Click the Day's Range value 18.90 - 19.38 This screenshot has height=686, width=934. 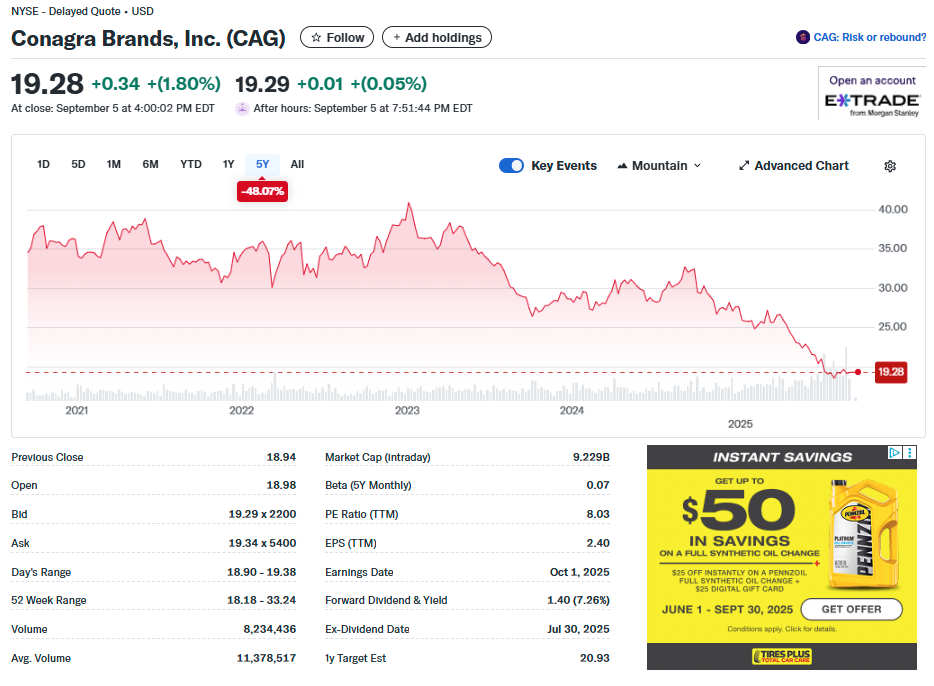pos(261,572)
